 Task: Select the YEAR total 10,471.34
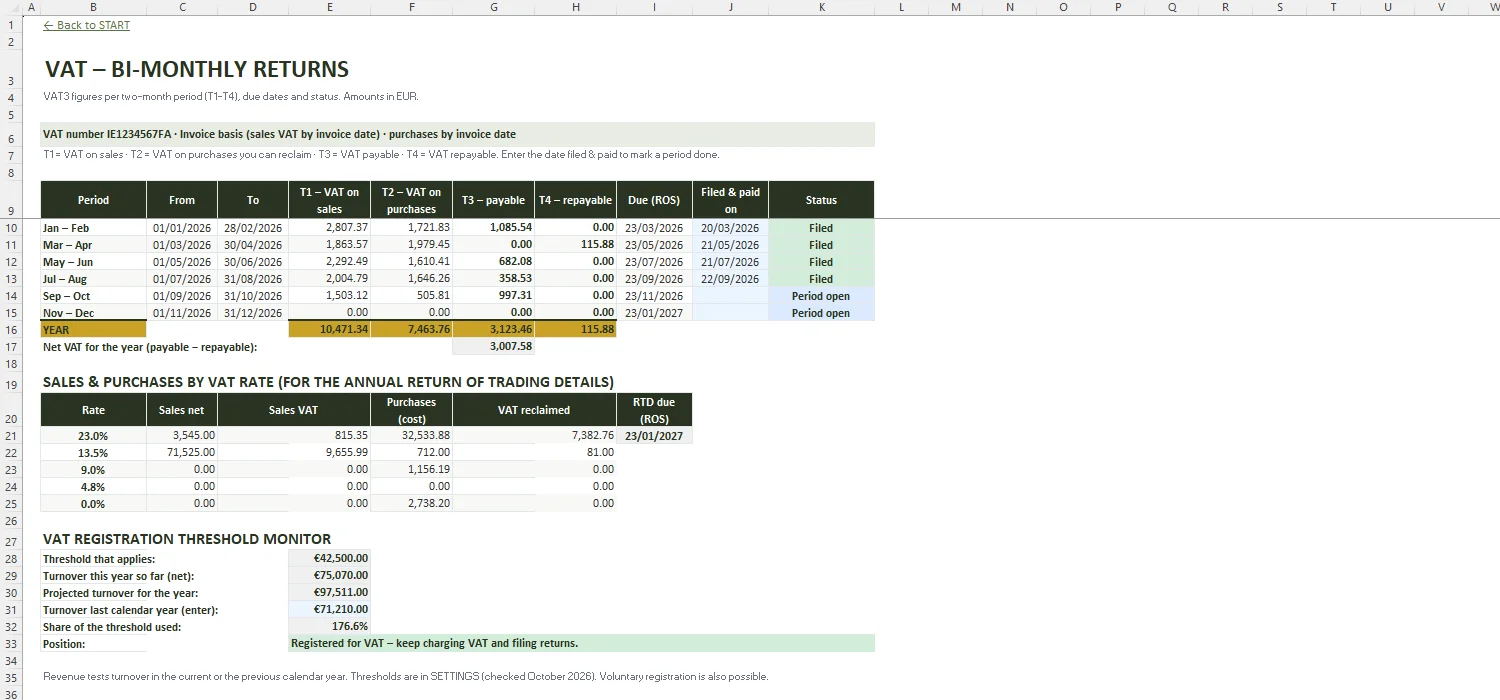click(x=329, y=330)
